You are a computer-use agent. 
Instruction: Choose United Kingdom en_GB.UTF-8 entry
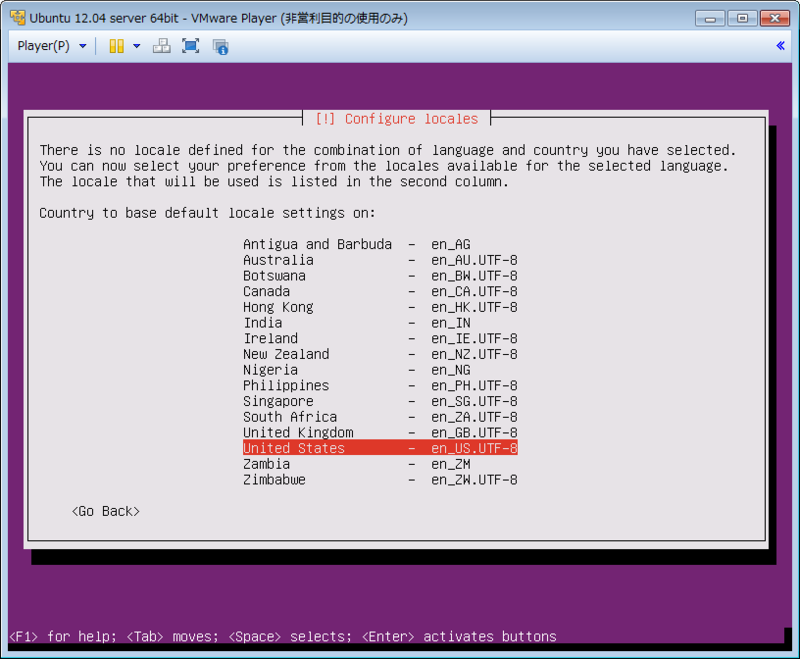[380, 433]
